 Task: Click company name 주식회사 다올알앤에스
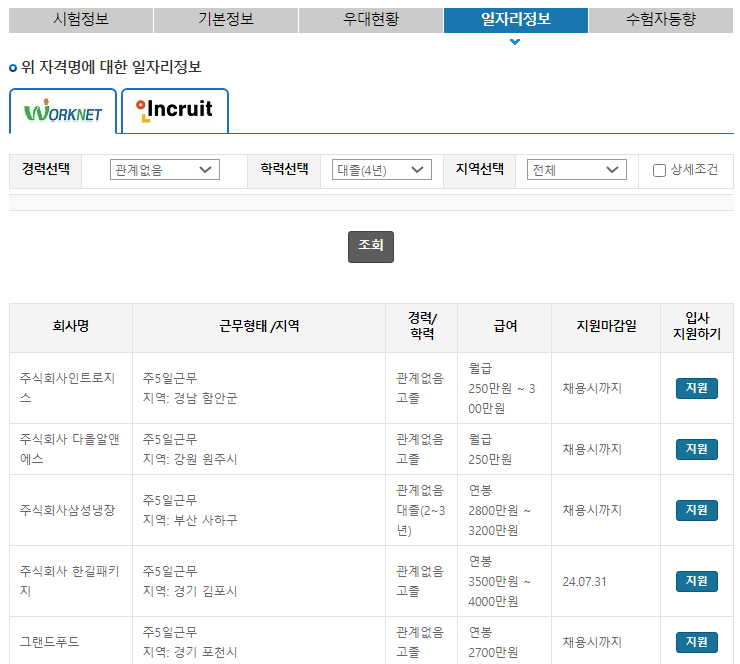click(x=69, y=449)
